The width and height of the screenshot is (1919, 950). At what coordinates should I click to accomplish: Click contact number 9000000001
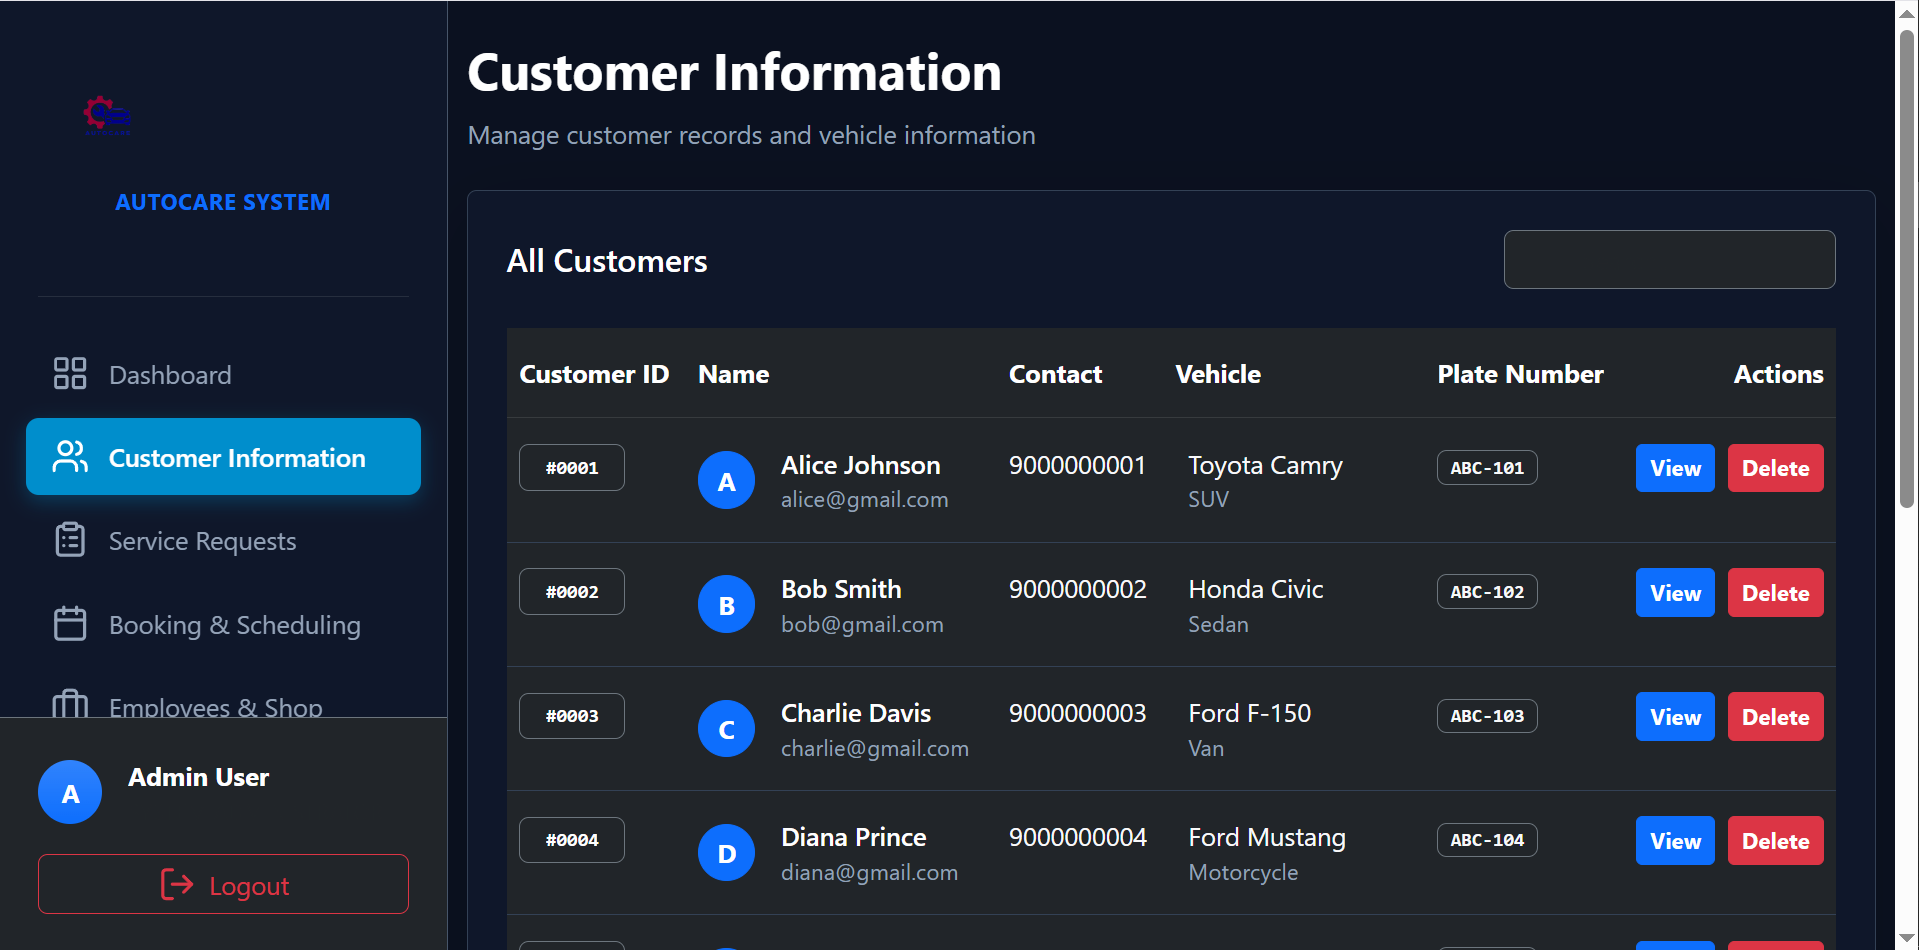point(1077,465)
